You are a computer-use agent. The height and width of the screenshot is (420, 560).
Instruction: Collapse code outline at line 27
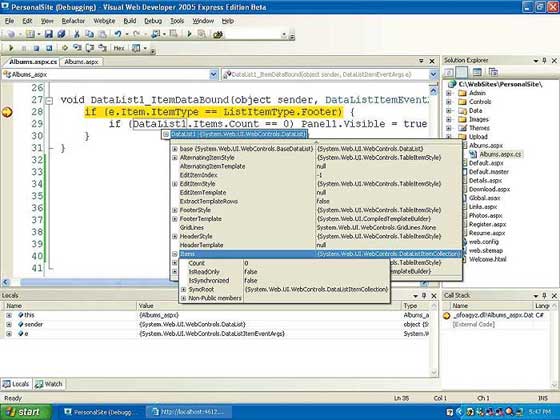pyautogui.click(x=50, y=101)
